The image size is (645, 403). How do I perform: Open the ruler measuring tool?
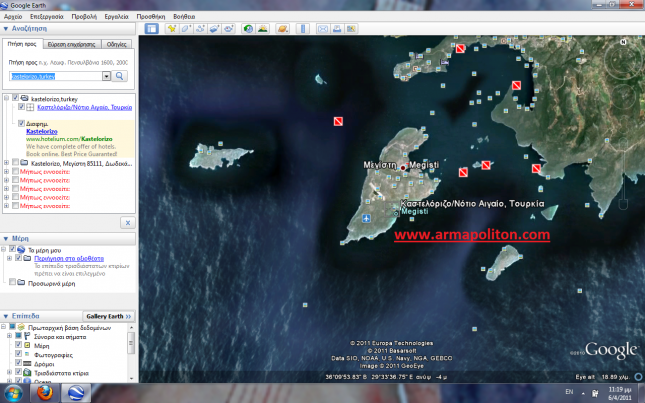tap(303, 28)
